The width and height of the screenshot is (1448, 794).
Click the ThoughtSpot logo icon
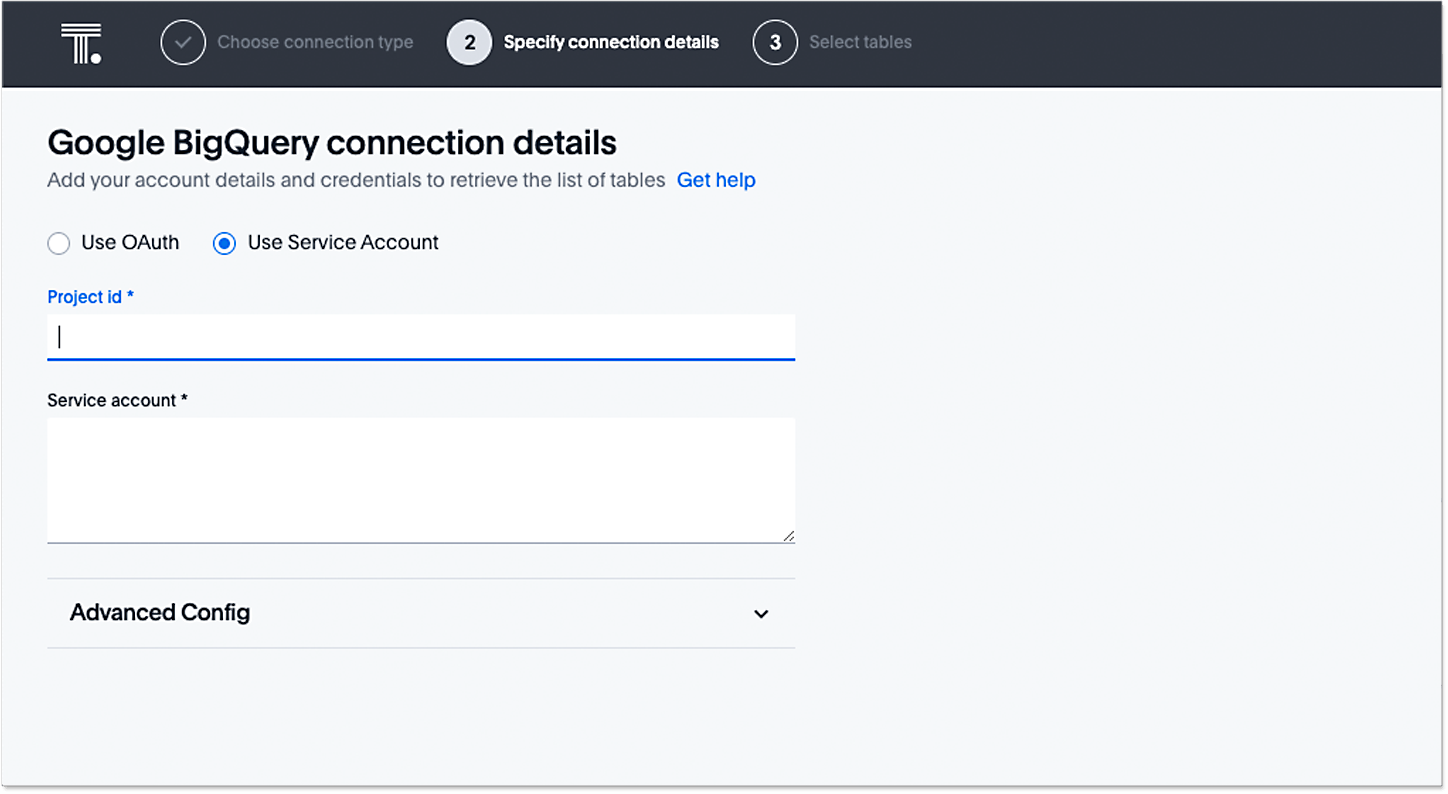tap(81, 44)
